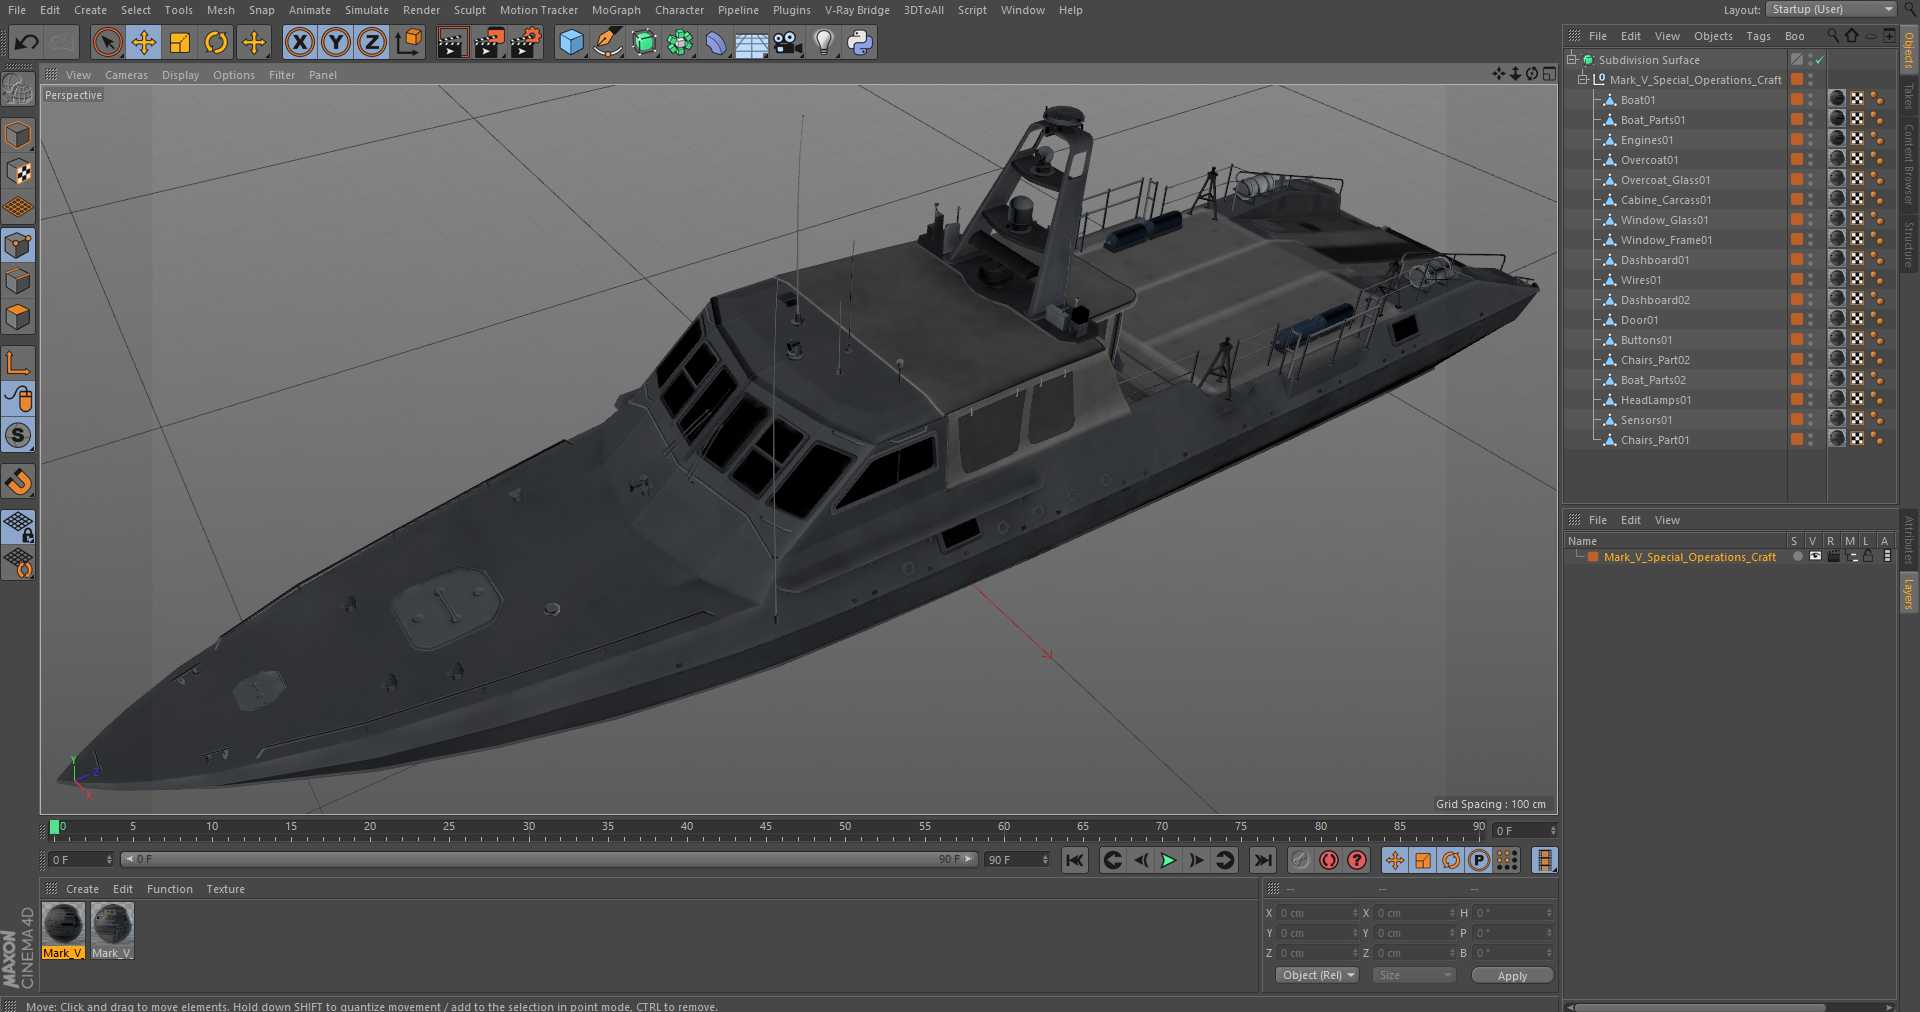The width and height of the screenshot is (1920, 1012).
Task: Go to the end of animation
Action: click(1263, 860)
